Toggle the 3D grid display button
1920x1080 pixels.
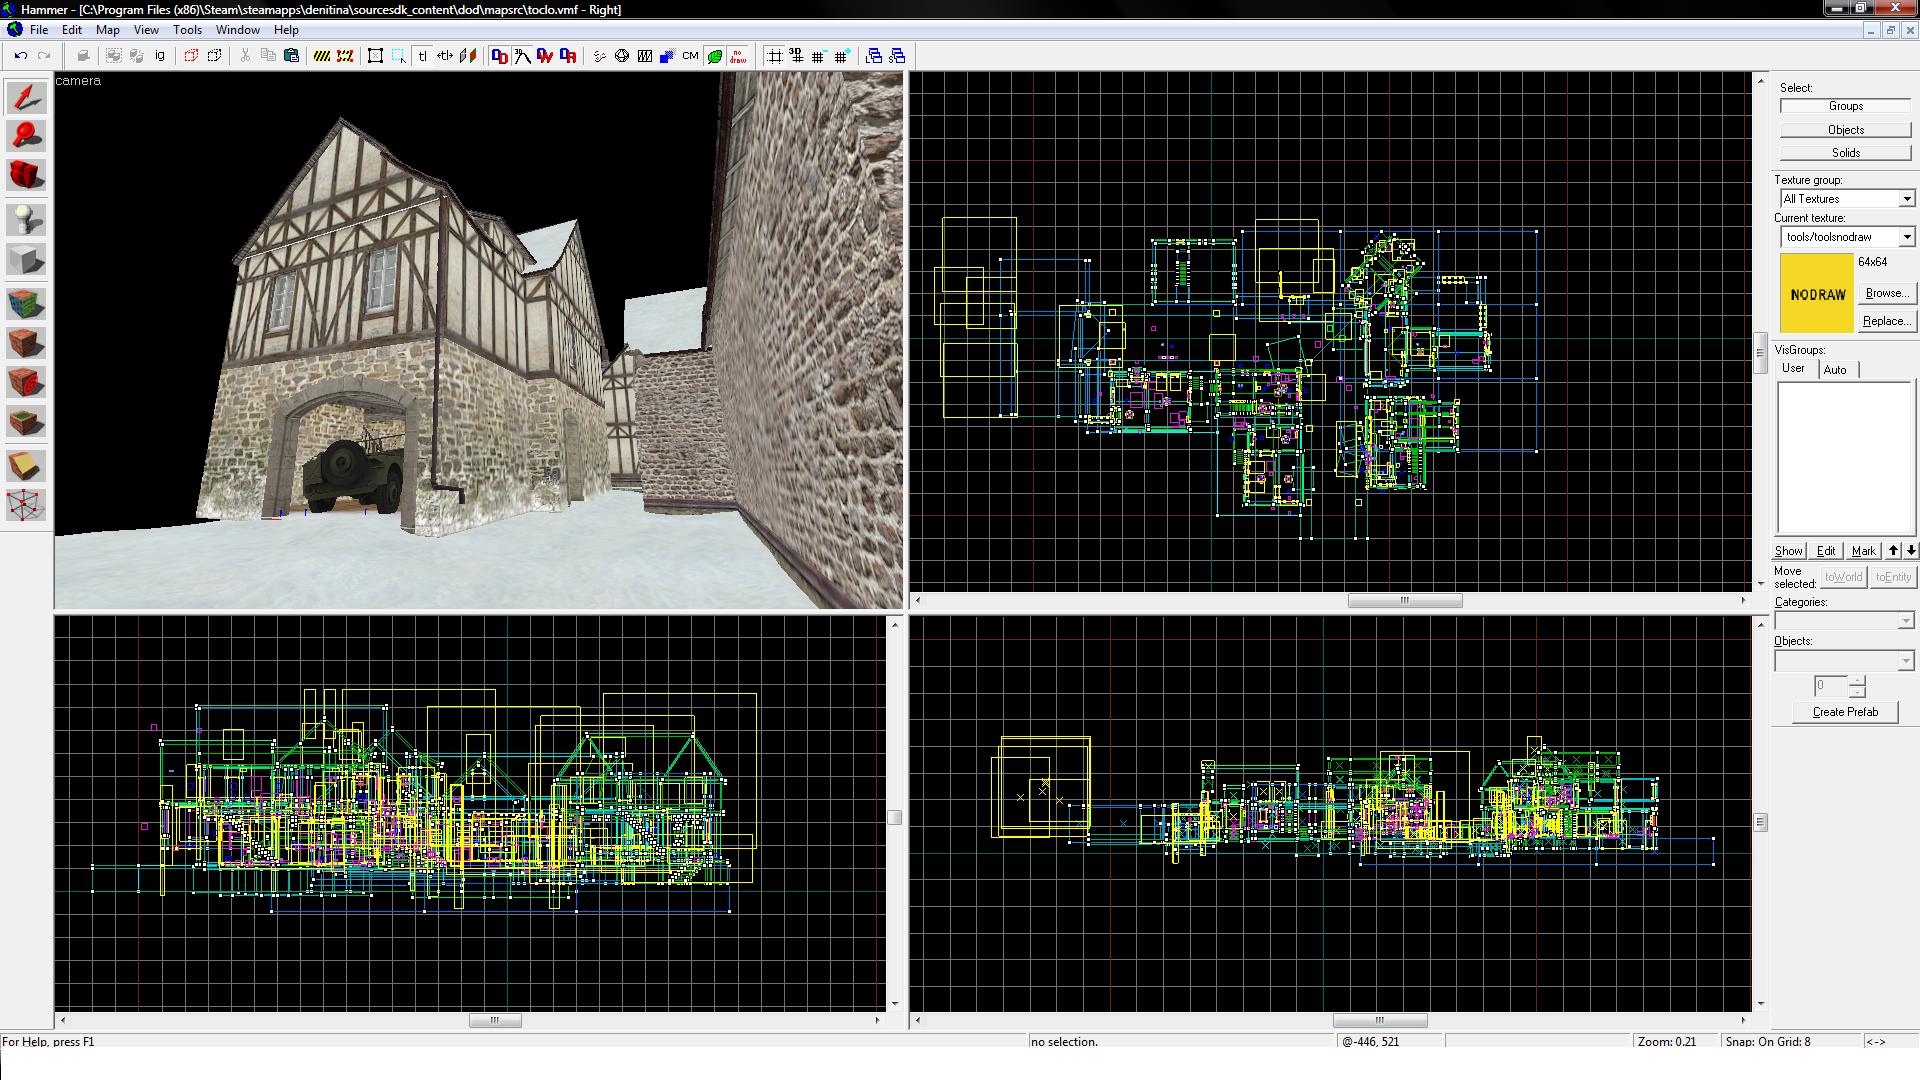pos(796,56)
